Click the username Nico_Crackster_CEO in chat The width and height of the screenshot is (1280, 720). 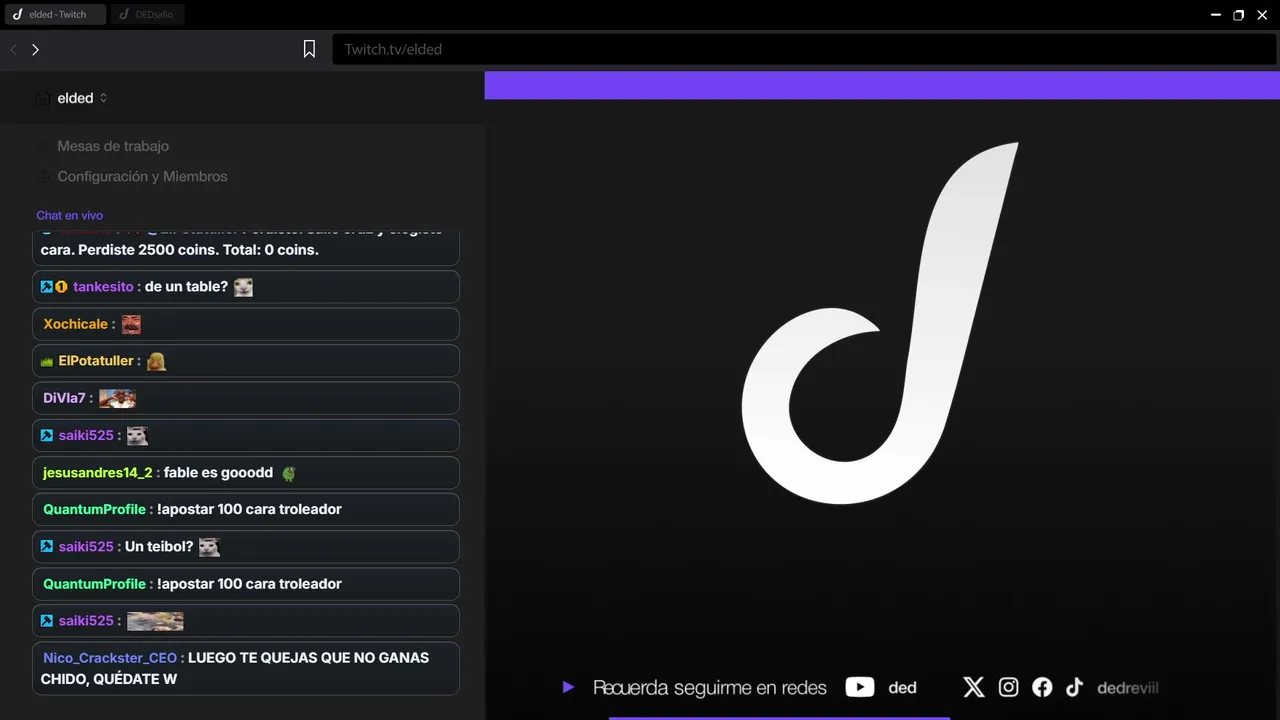[x=110, y=658]
